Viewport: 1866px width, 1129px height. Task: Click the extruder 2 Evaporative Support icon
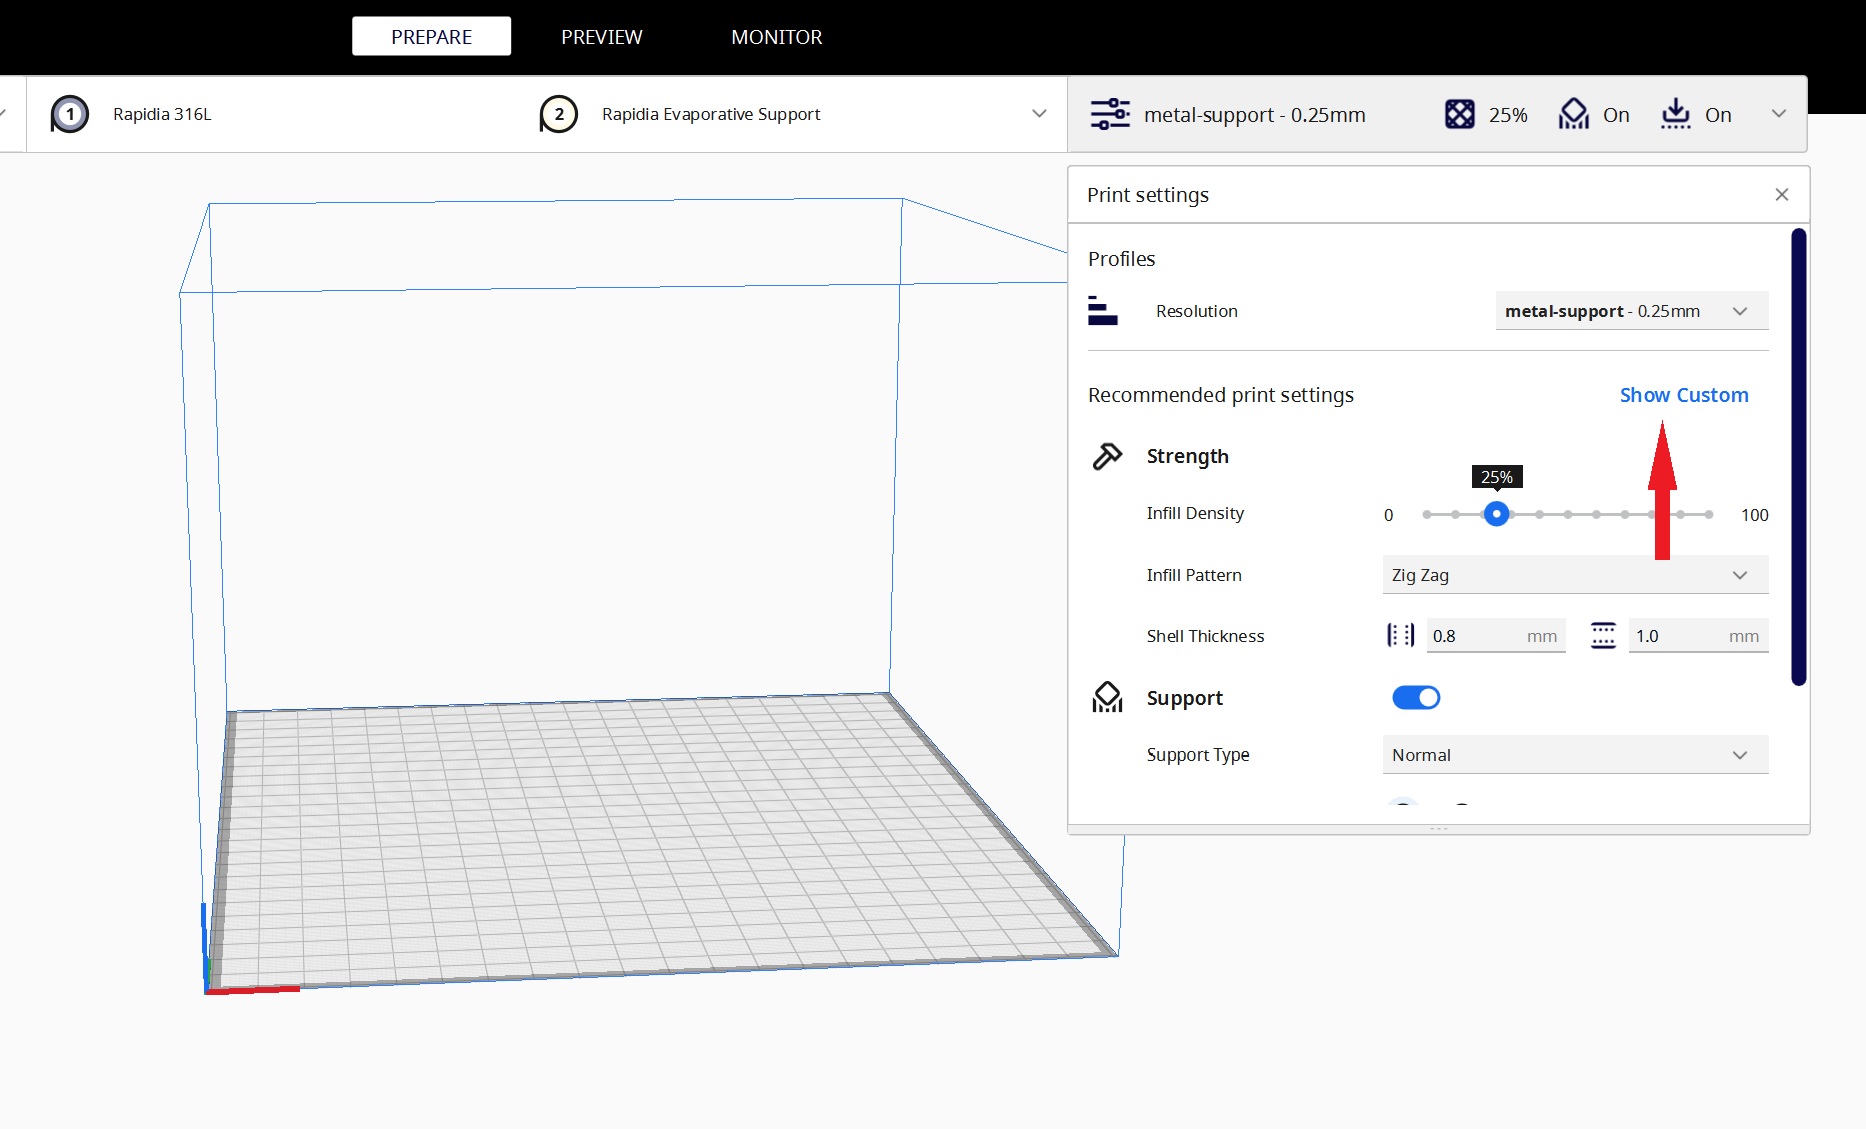click(558, 114)
